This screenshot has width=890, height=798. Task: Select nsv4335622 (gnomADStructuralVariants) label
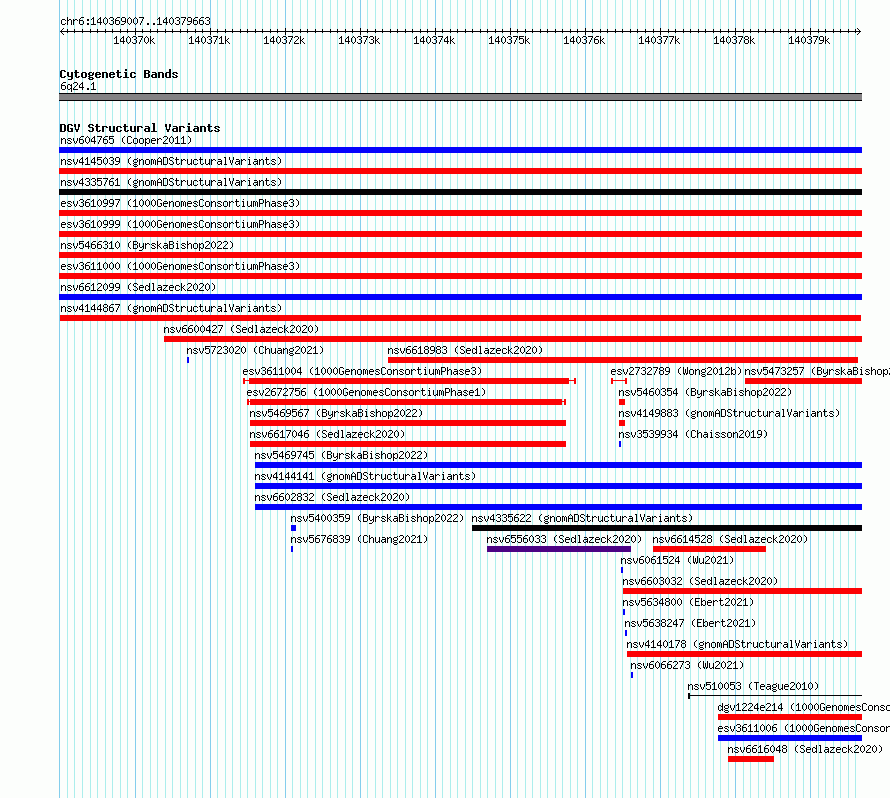(582, 518)
